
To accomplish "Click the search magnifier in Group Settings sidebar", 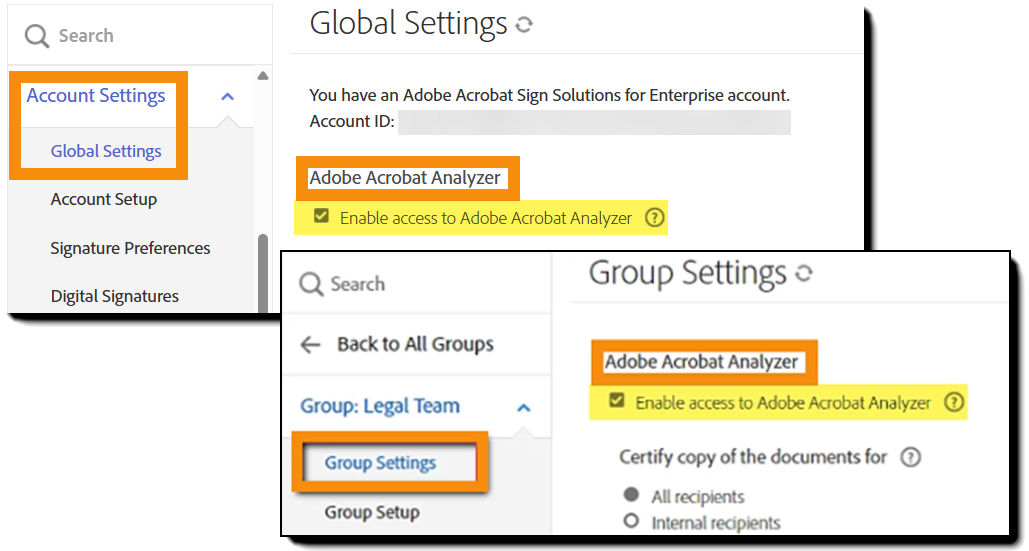I will tap(311, 285).
